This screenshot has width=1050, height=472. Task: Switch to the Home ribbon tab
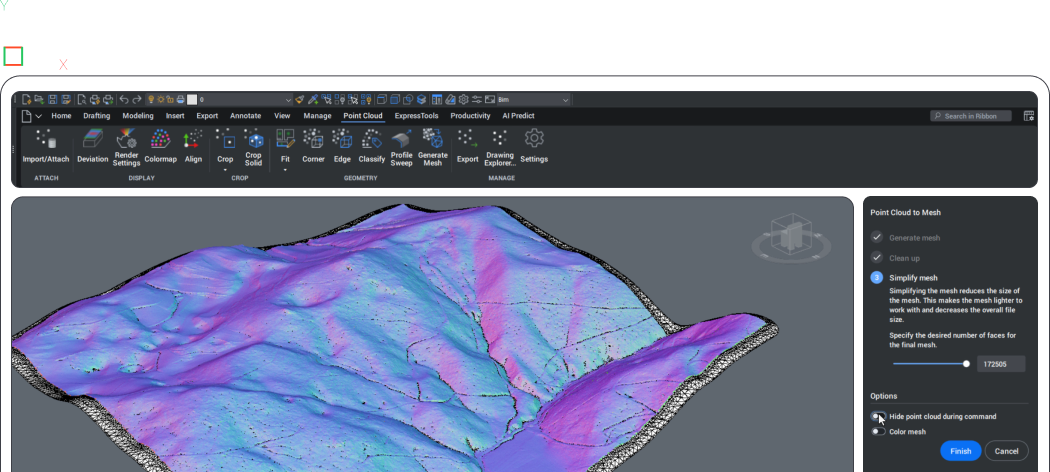click(61, 116)
